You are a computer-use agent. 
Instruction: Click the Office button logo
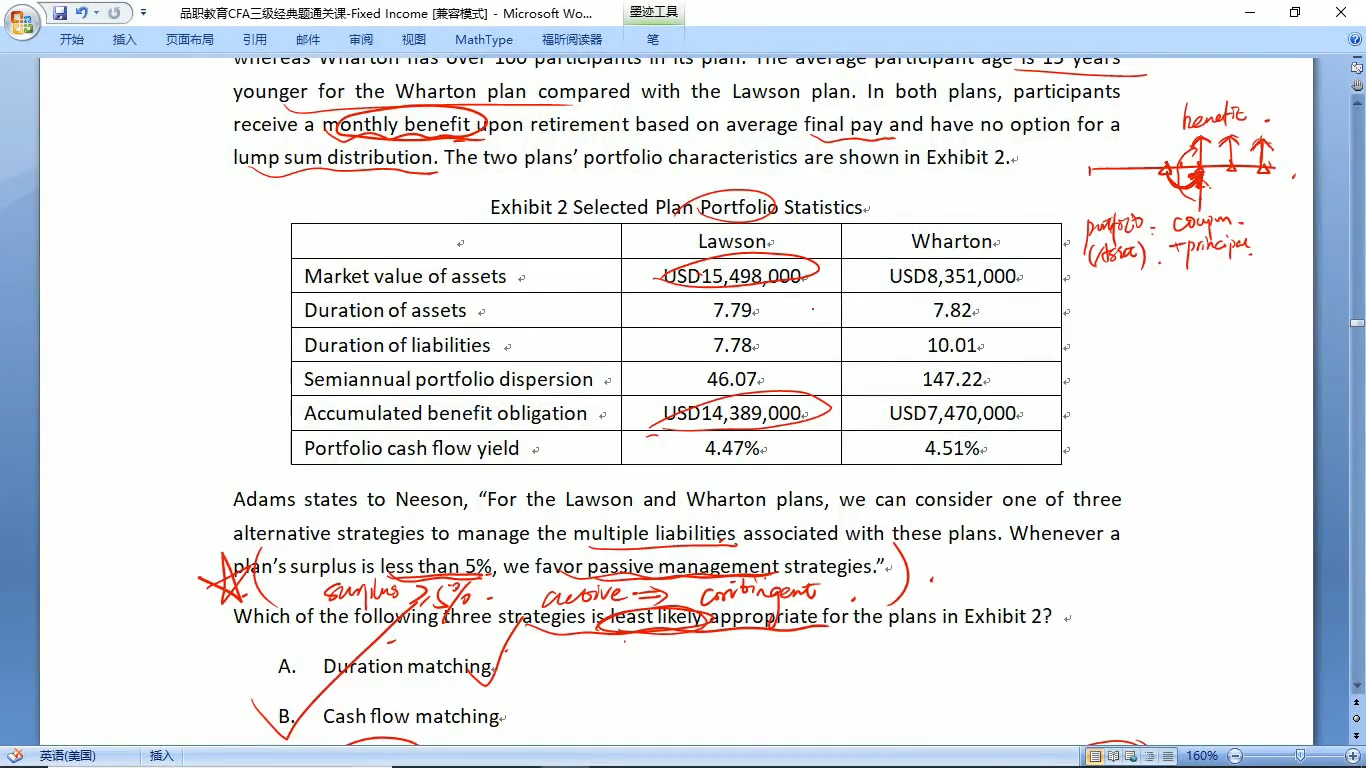pos(21,20)
